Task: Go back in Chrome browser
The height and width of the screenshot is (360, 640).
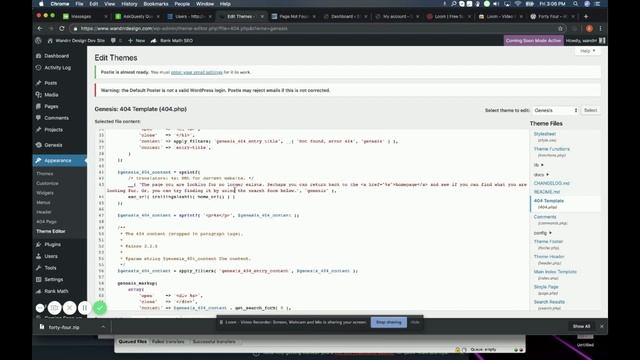Action: [x=40, y=29]
